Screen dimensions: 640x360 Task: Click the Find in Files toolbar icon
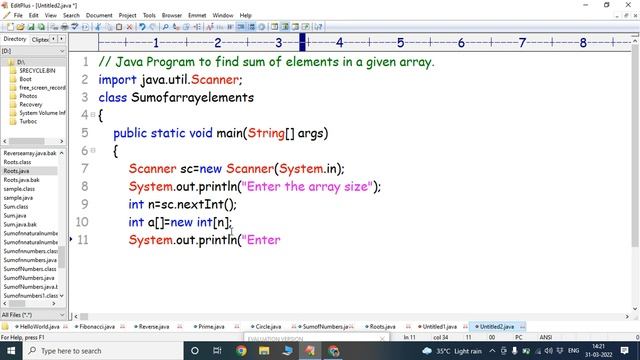186,27
